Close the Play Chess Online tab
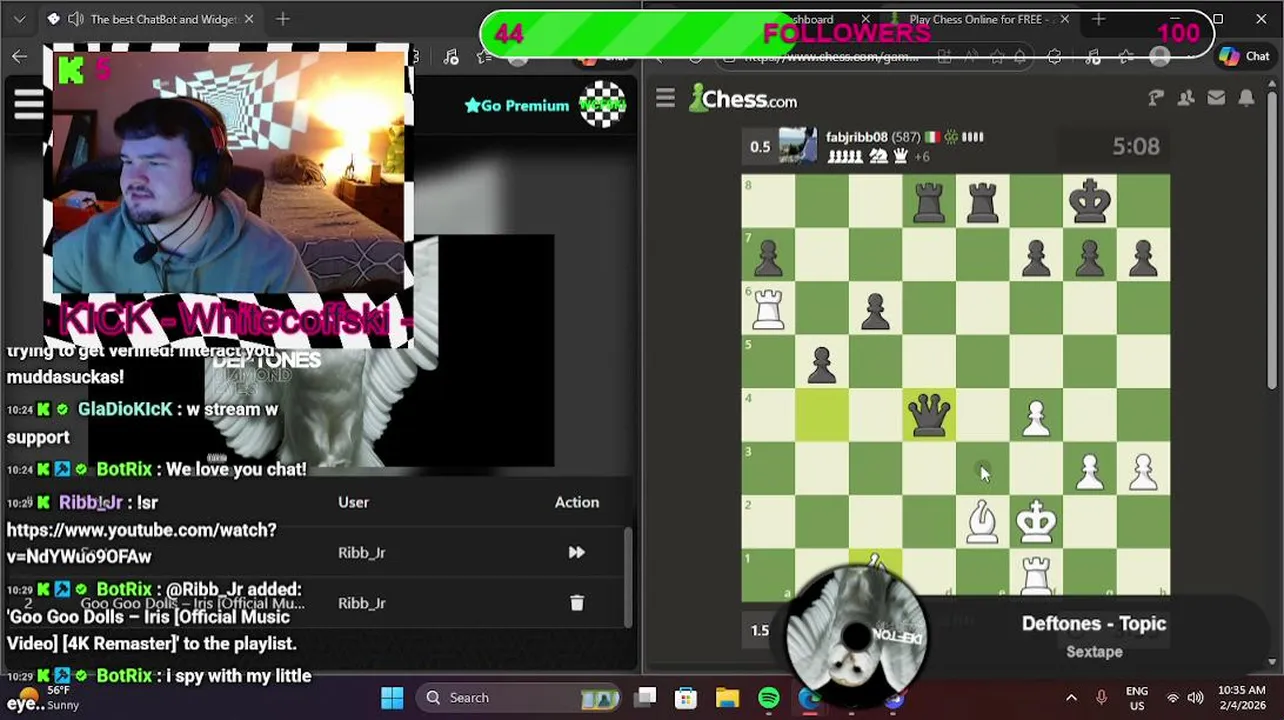Viewport: 1284px width, 720px height. (x=1064, y=19)
